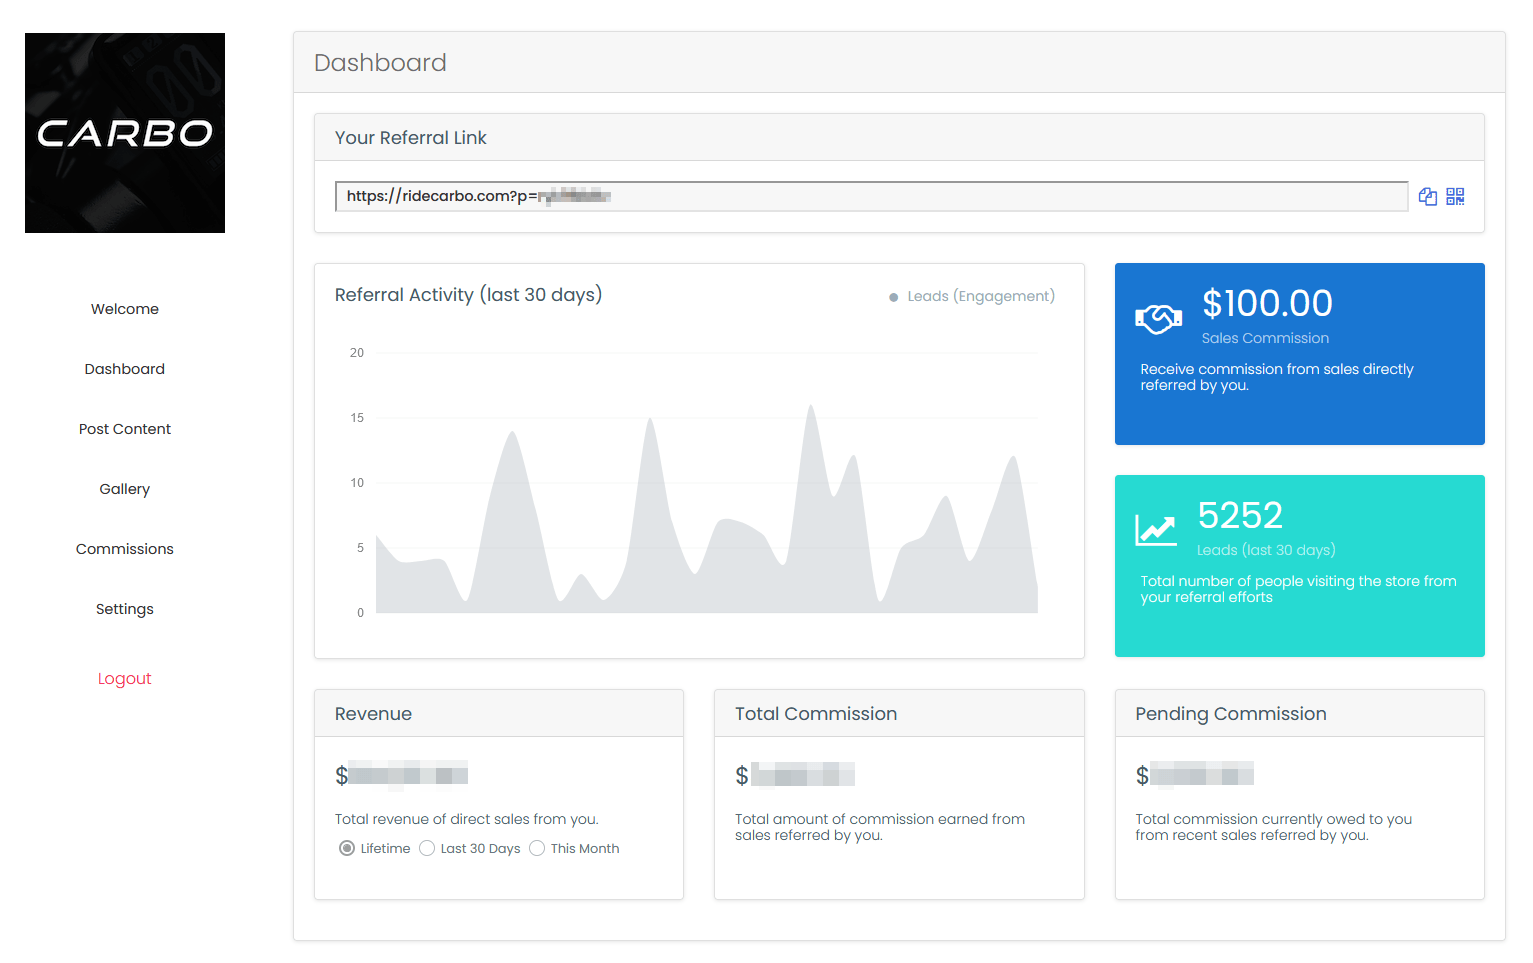
Task: Select the Last 30 Days radio button
Action: coord(427,848)
